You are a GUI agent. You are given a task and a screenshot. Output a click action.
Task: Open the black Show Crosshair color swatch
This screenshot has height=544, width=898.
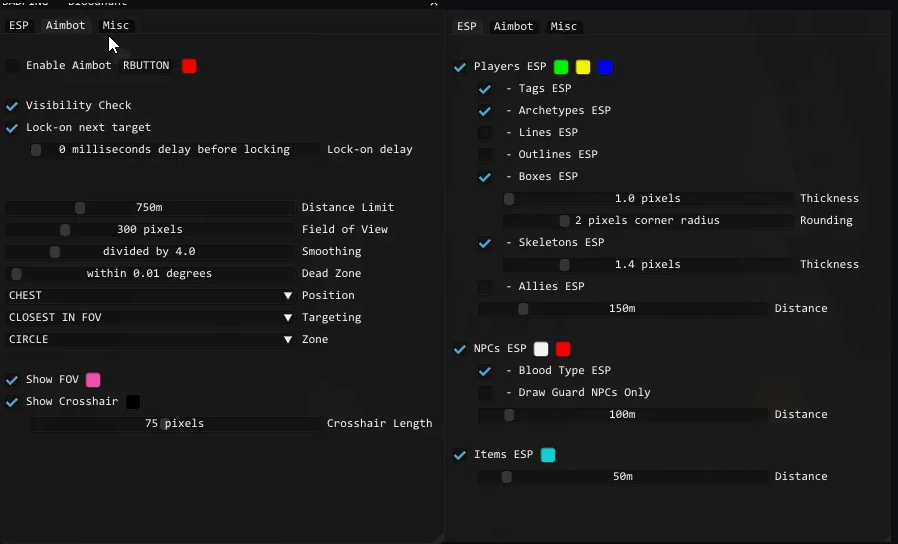133,402
